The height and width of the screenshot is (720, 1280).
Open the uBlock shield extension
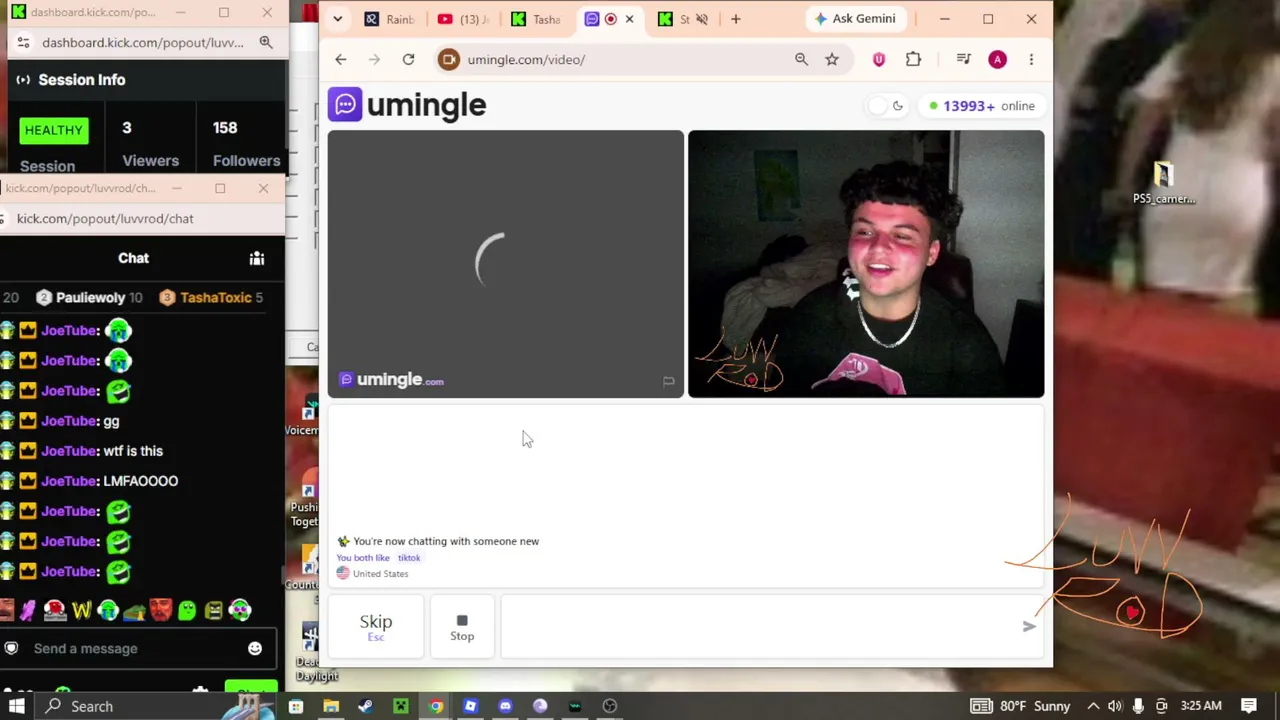pyautogui.click(x=879, y=60)
